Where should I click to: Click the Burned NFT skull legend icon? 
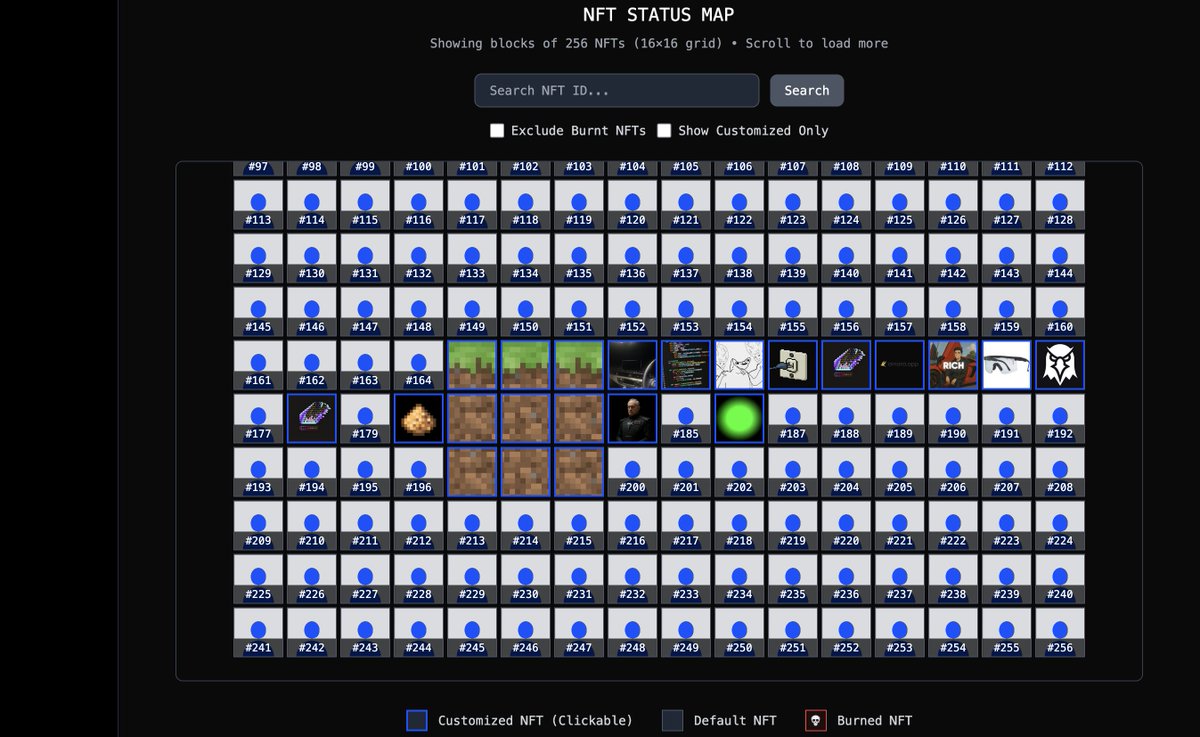(816, 720)
